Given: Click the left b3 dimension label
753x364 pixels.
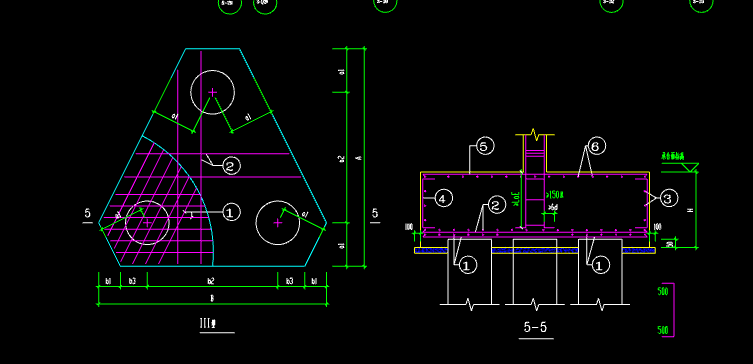Looking at the screenshot, I should pos(133,281).
